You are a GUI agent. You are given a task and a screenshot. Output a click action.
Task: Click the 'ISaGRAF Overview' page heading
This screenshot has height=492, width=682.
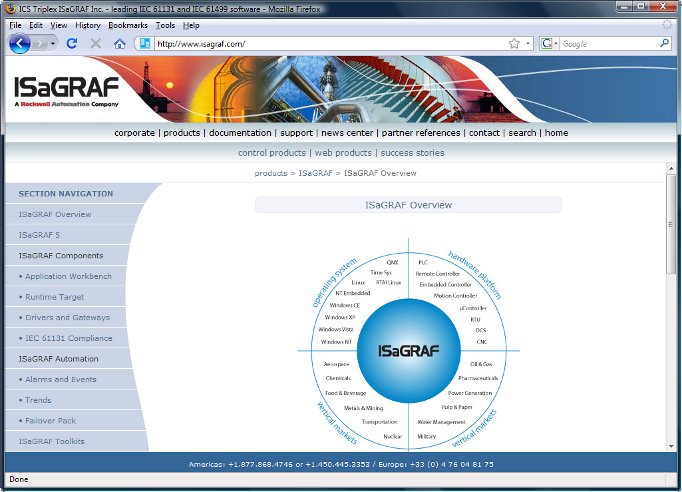(x=408, y=205)
